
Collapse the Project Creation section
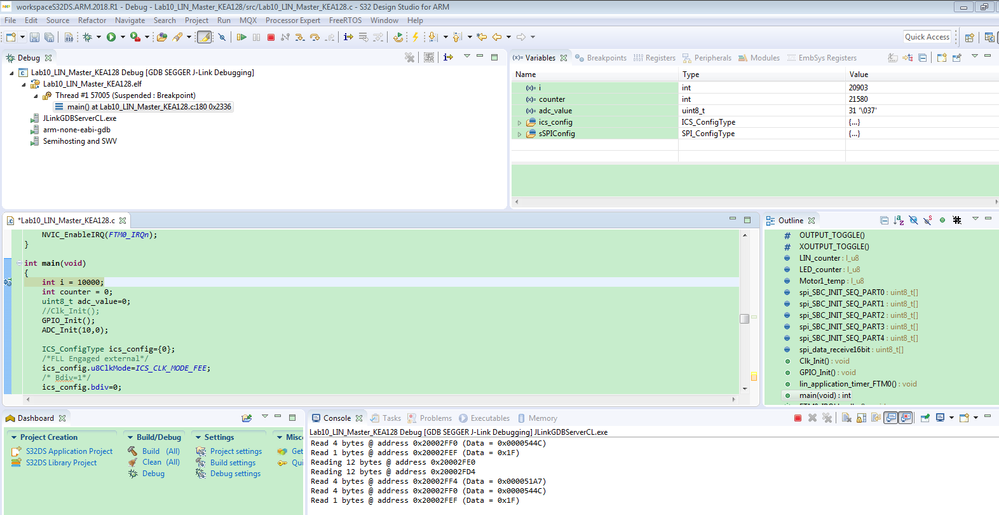pyautogui.click(x=14, y=437)
